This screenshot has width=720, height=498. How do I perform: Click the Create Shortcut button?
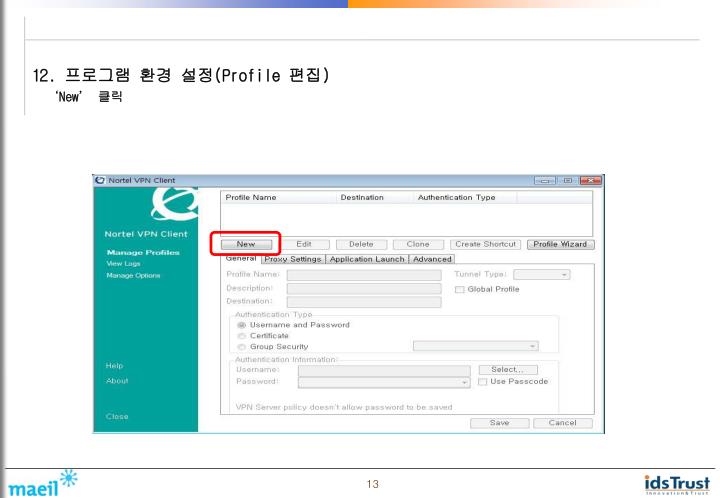pos(485,244)
